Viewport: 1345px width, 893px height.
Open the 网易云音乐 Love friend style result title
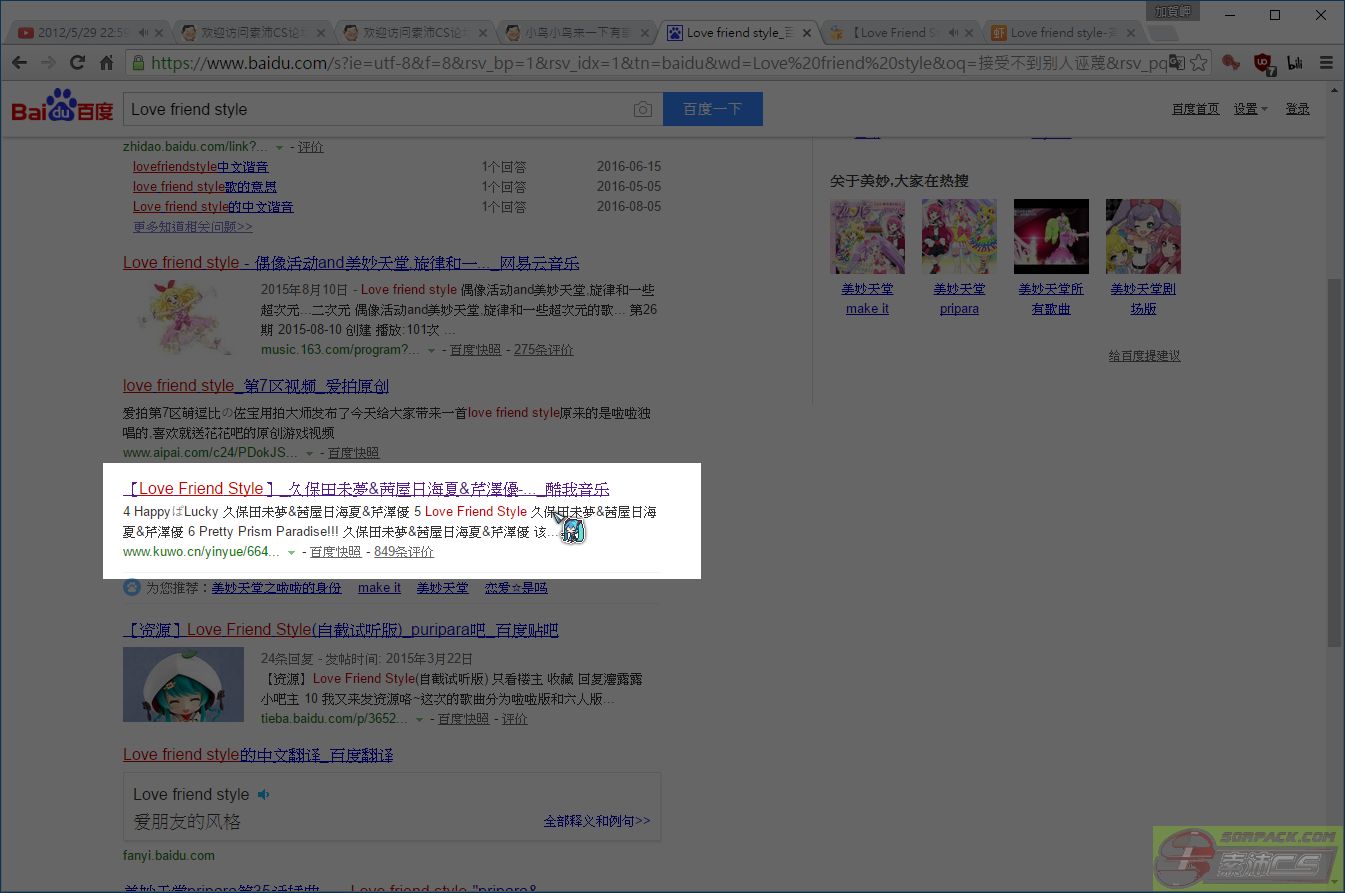coord(351,263)
